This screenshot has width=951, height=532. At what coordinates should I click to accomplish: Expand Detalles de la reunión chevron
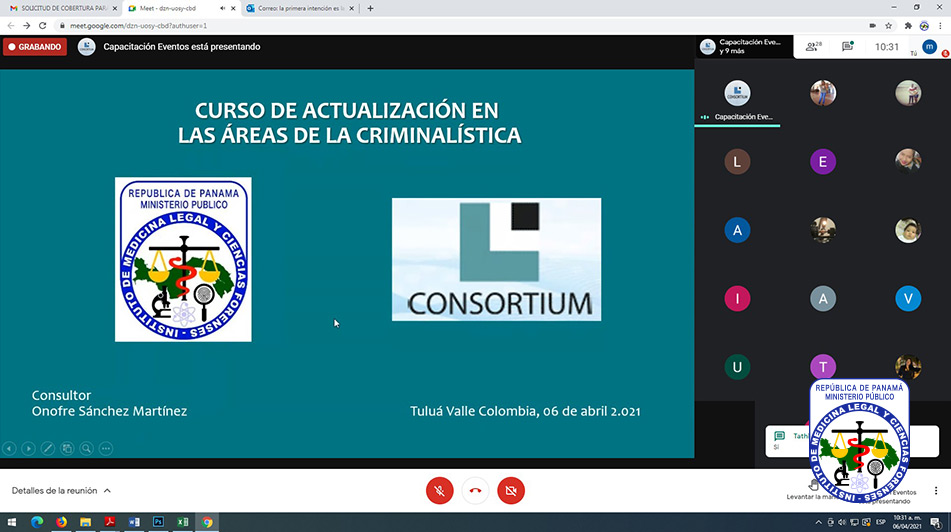tap(107, 491)
